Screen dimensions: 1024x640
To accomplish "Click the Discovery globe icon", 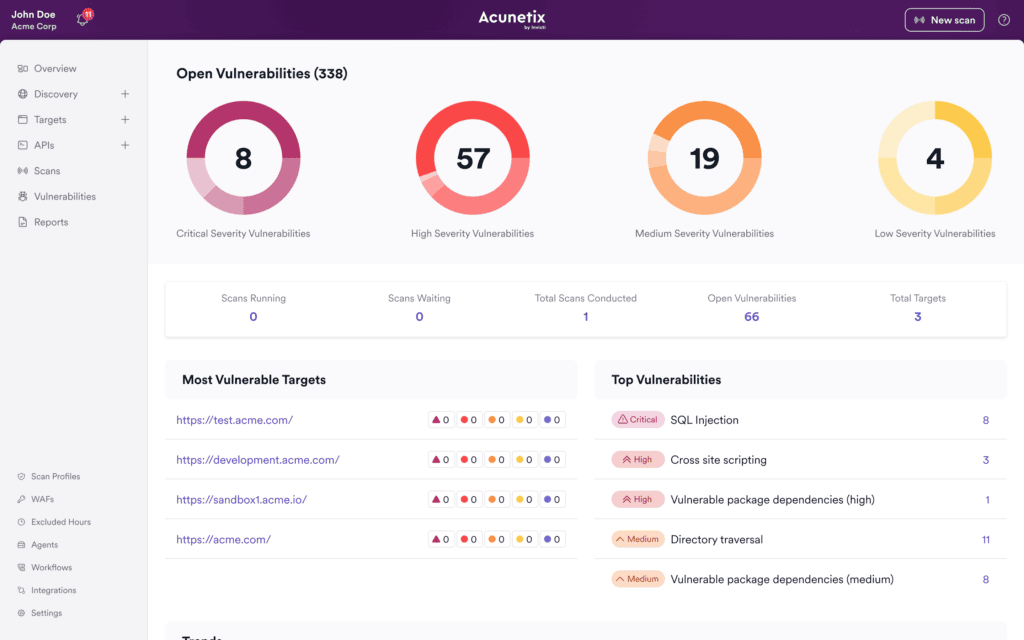I will [23, 94].
